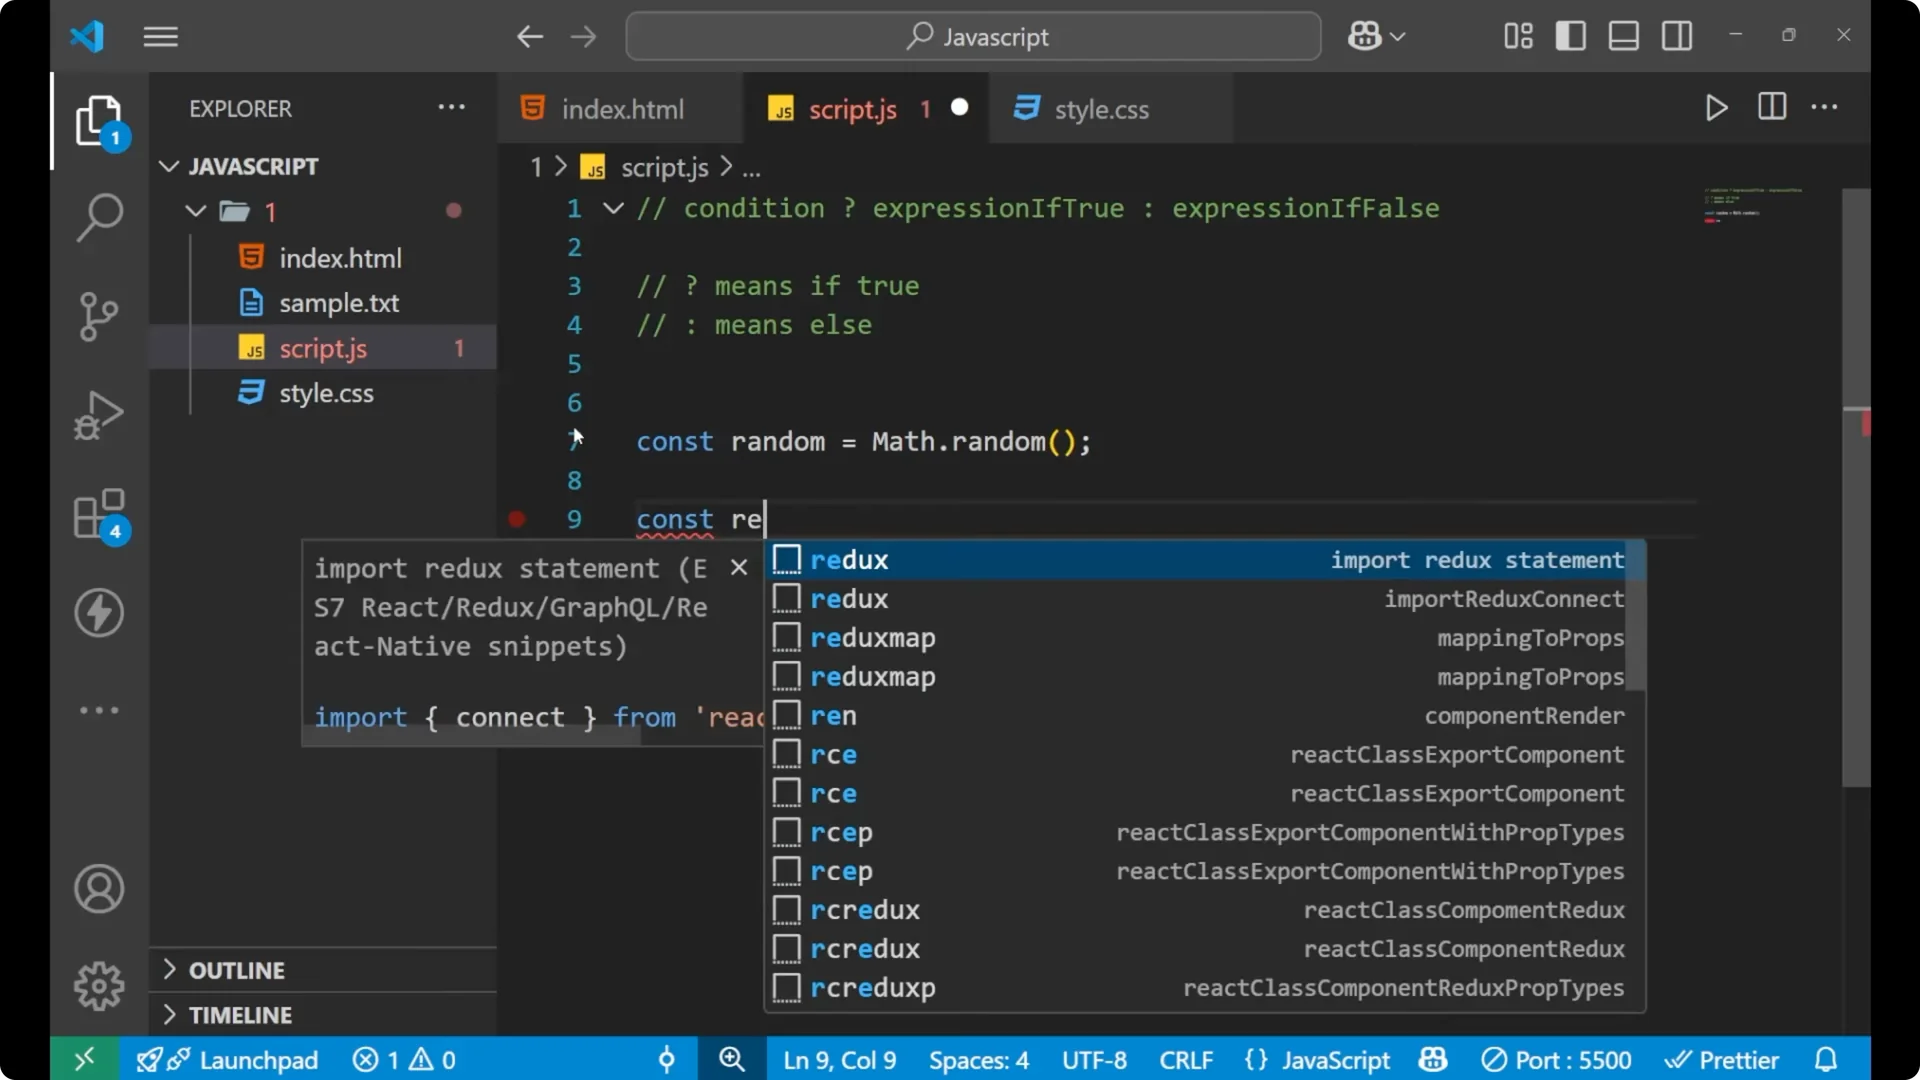
Task: Toggle the Secondary Side Bar
Action: [1676, 36]
